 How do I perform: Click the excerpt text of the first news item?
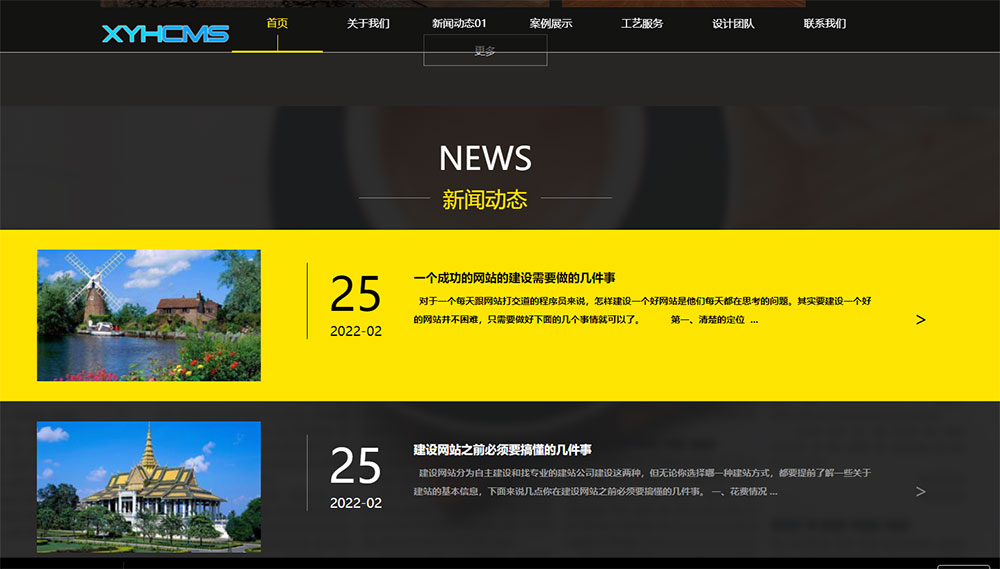(x=642, y=310)
